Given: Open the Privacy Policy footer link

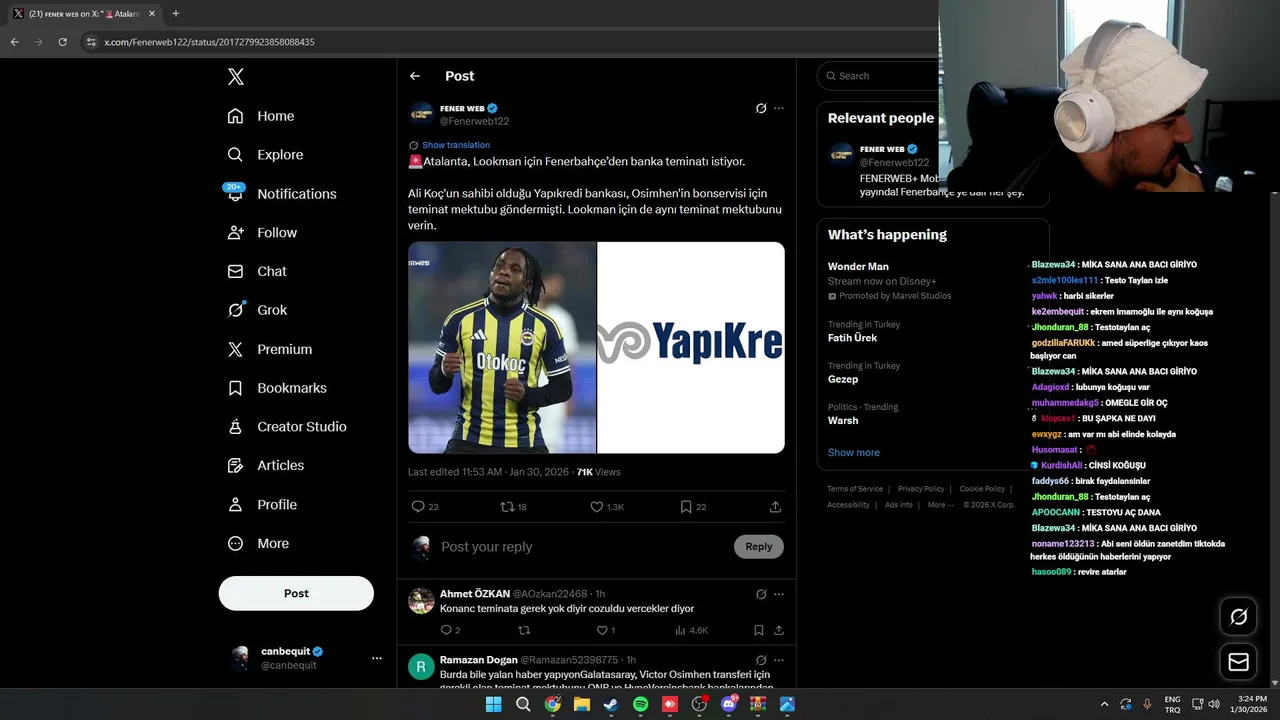Looking at the screenshot, I should (x=921, y=489).
